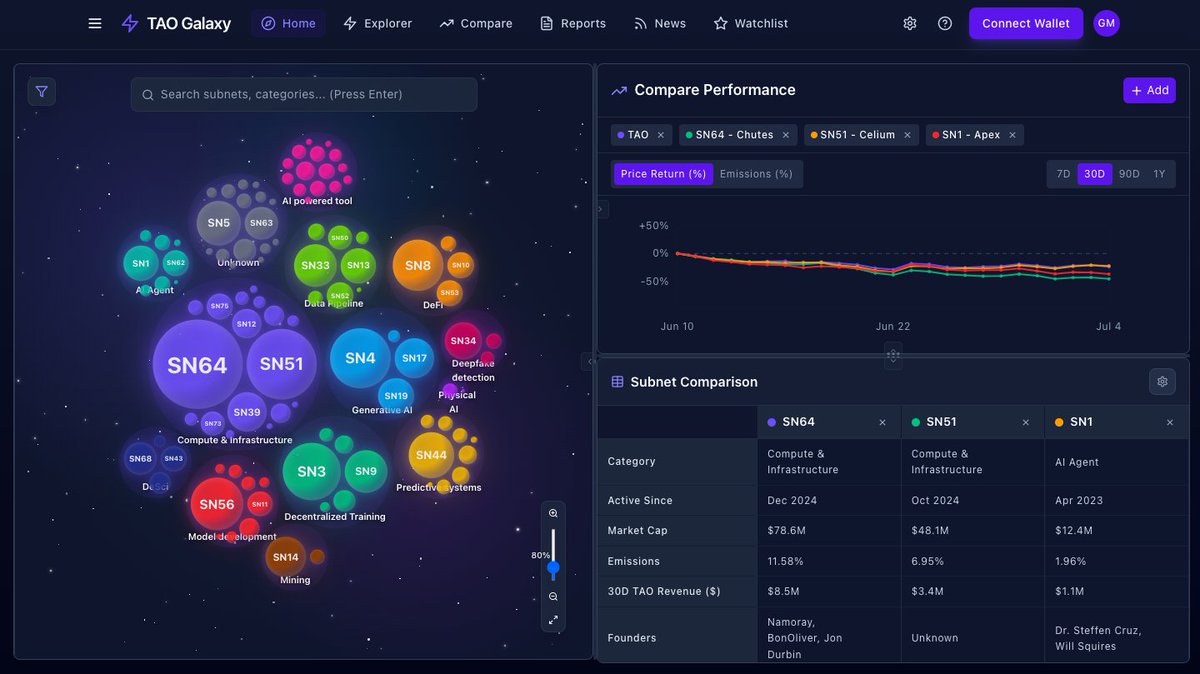Remove SN1 column from table
1200x674 pixels.
click(x=1170, y=423)
